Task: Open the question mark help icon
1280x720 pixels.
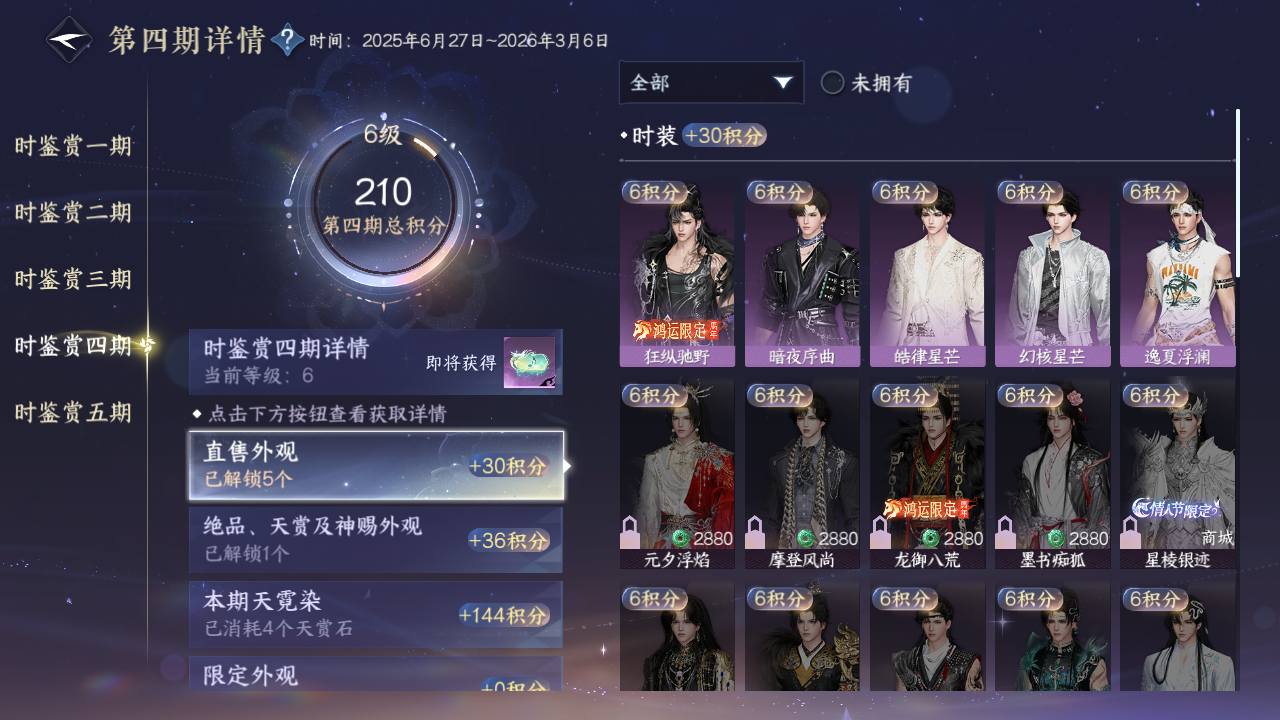Action: pyautogui.click(x=287, y=40)
